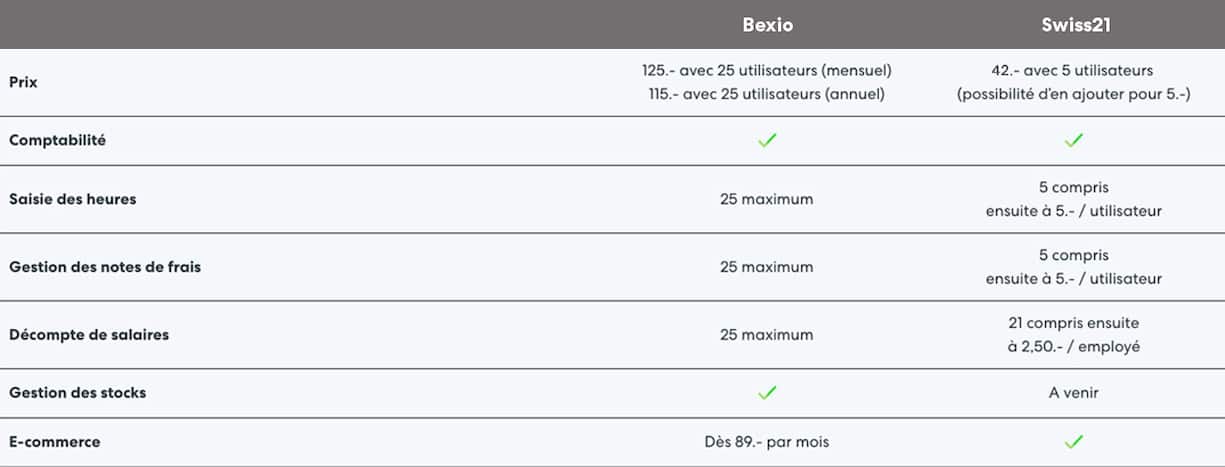Click the E-commerce row label
Image resolution: width=1225 pixels, height=467 pixels.
[54, 441]
